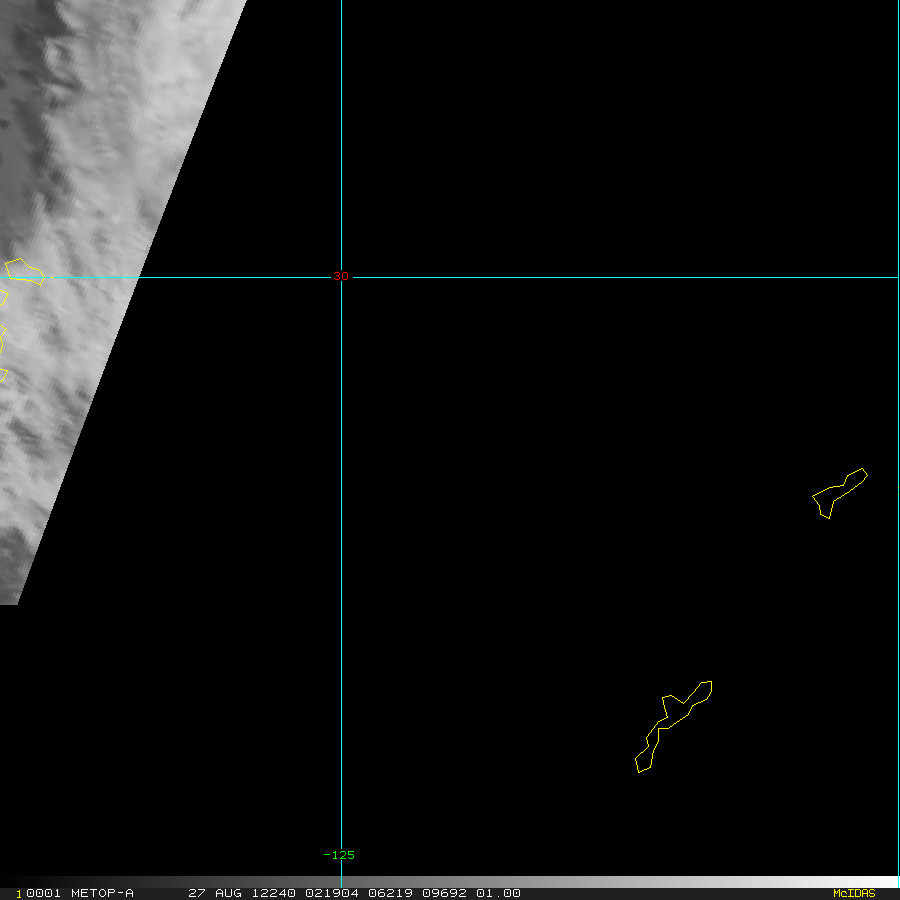
Task: Click the vertical white line at right edge
Action: pos(897,400)
